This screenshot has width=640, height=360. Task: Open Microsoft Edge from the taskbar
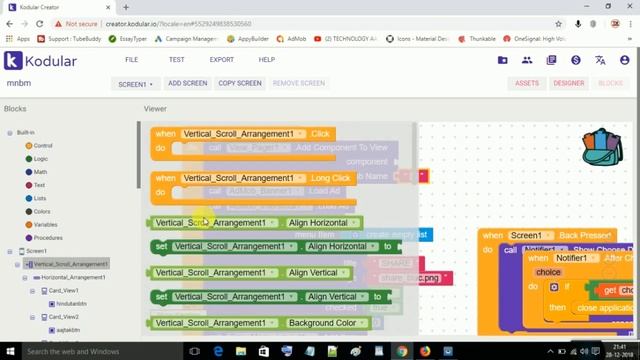point(218,351)
